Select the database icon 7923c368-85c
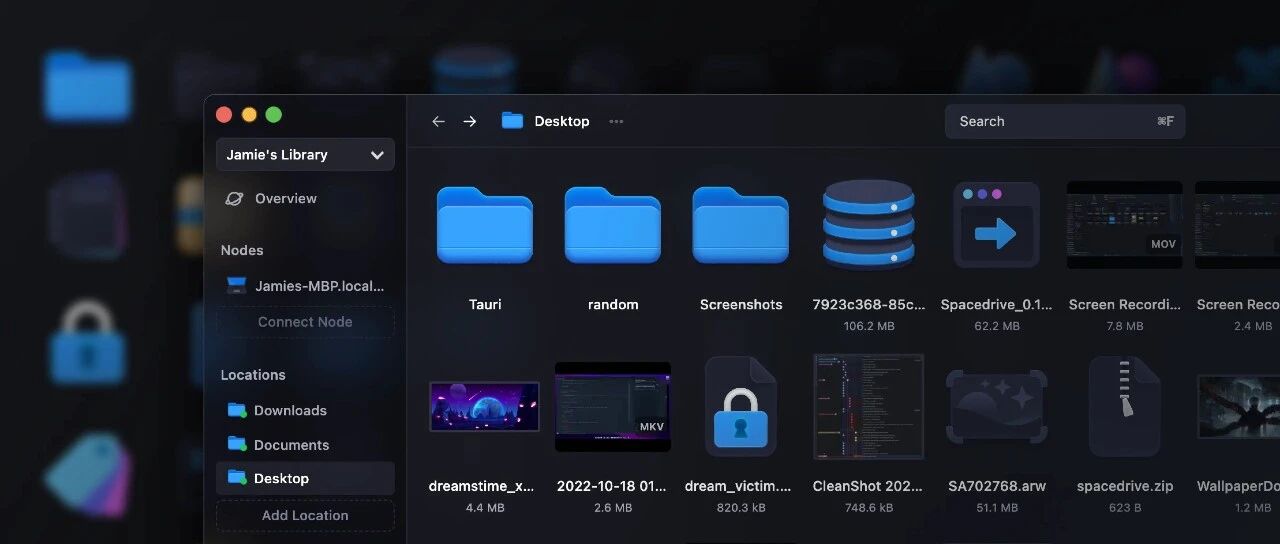Image resolution: width=1280 pixels, height=544 pixels. 869,225
